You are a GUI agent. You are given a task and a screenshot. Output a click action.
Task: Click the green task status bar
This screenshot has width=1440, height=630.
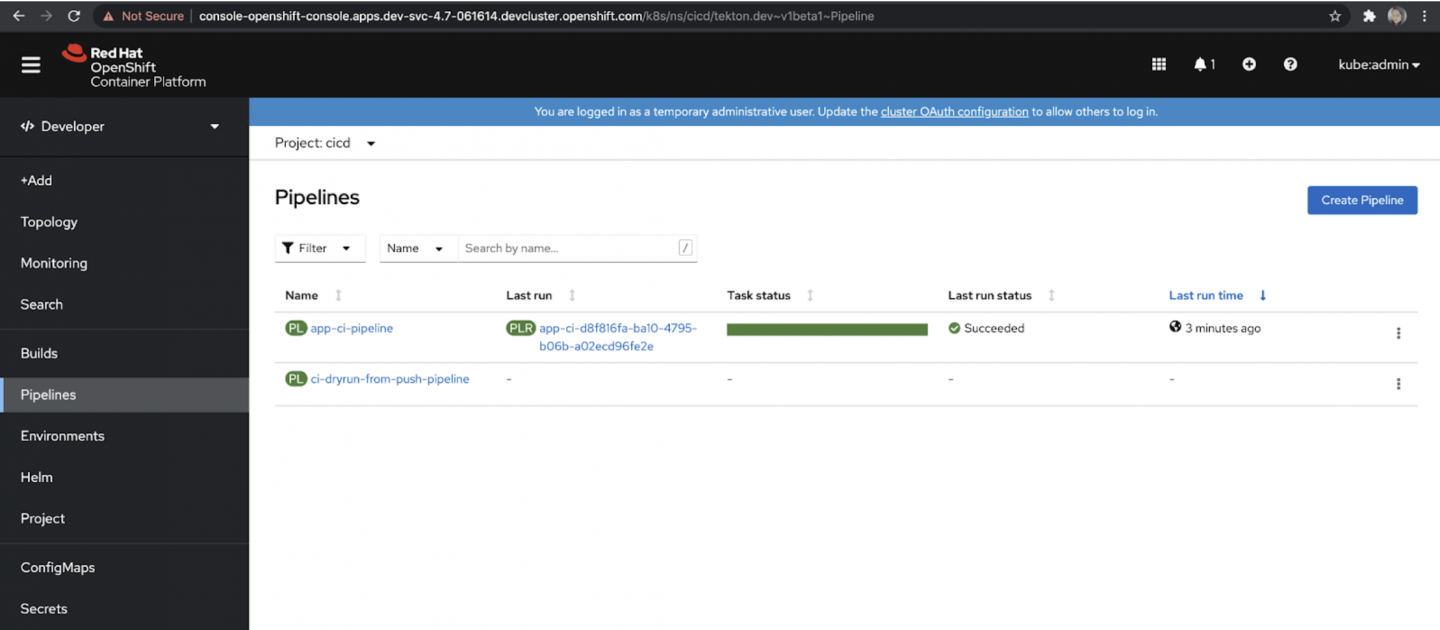tap(827, 329)
